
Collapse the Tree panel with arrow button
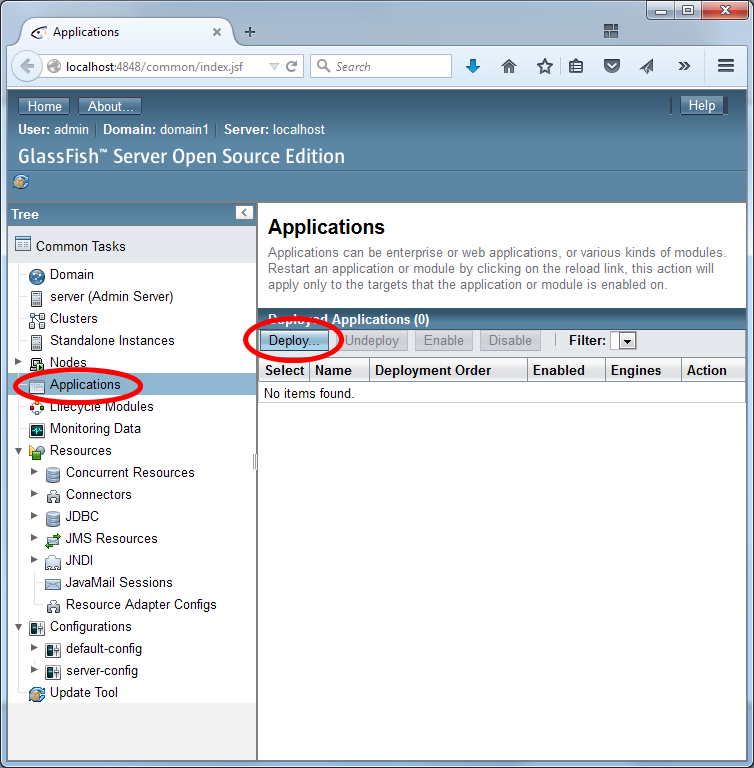point(244,213)
